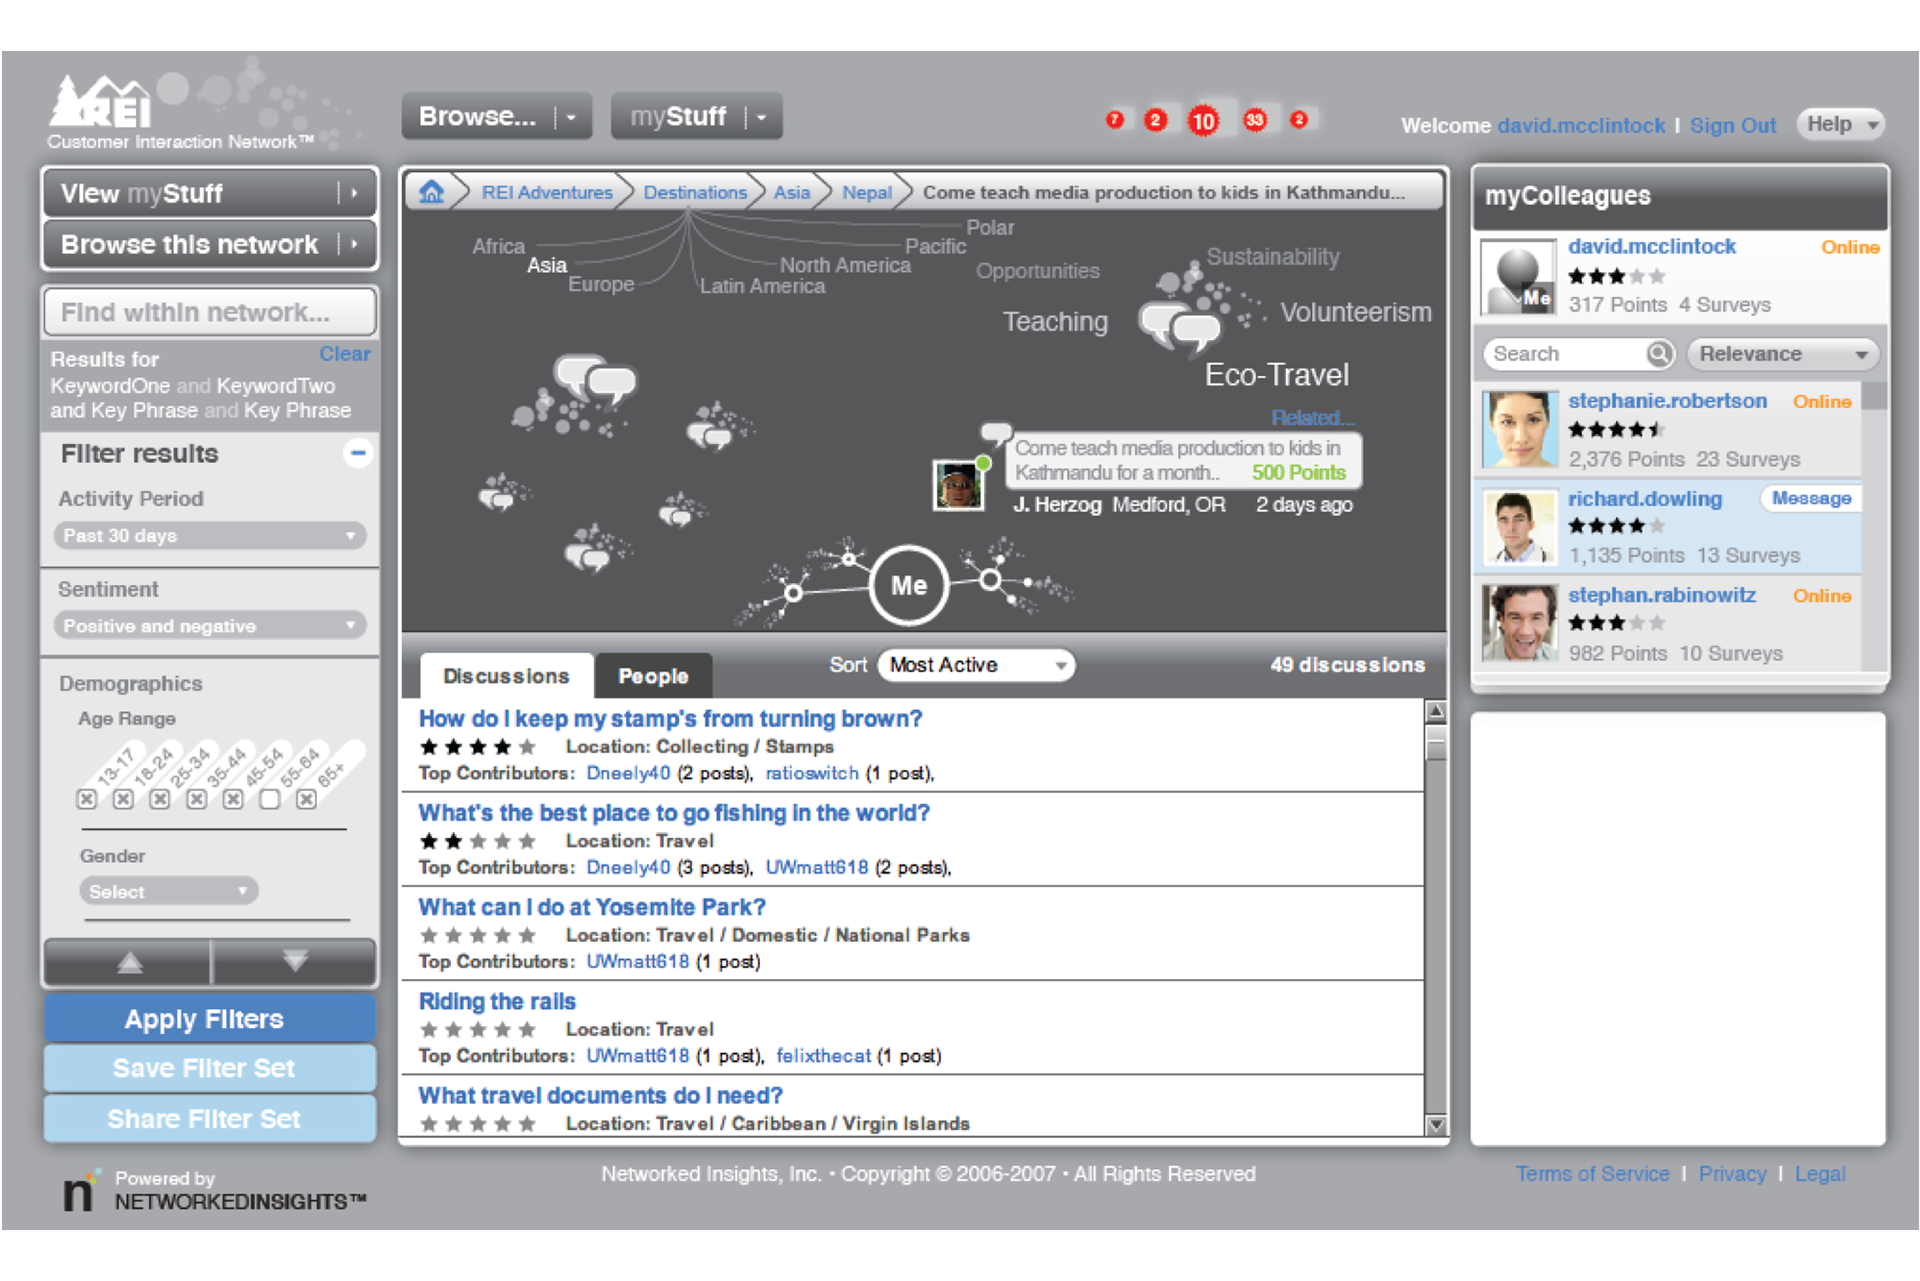Open 'What can I do at Yosemite Park?'
The image size is (1920, 1281).
tap(592, 907)
